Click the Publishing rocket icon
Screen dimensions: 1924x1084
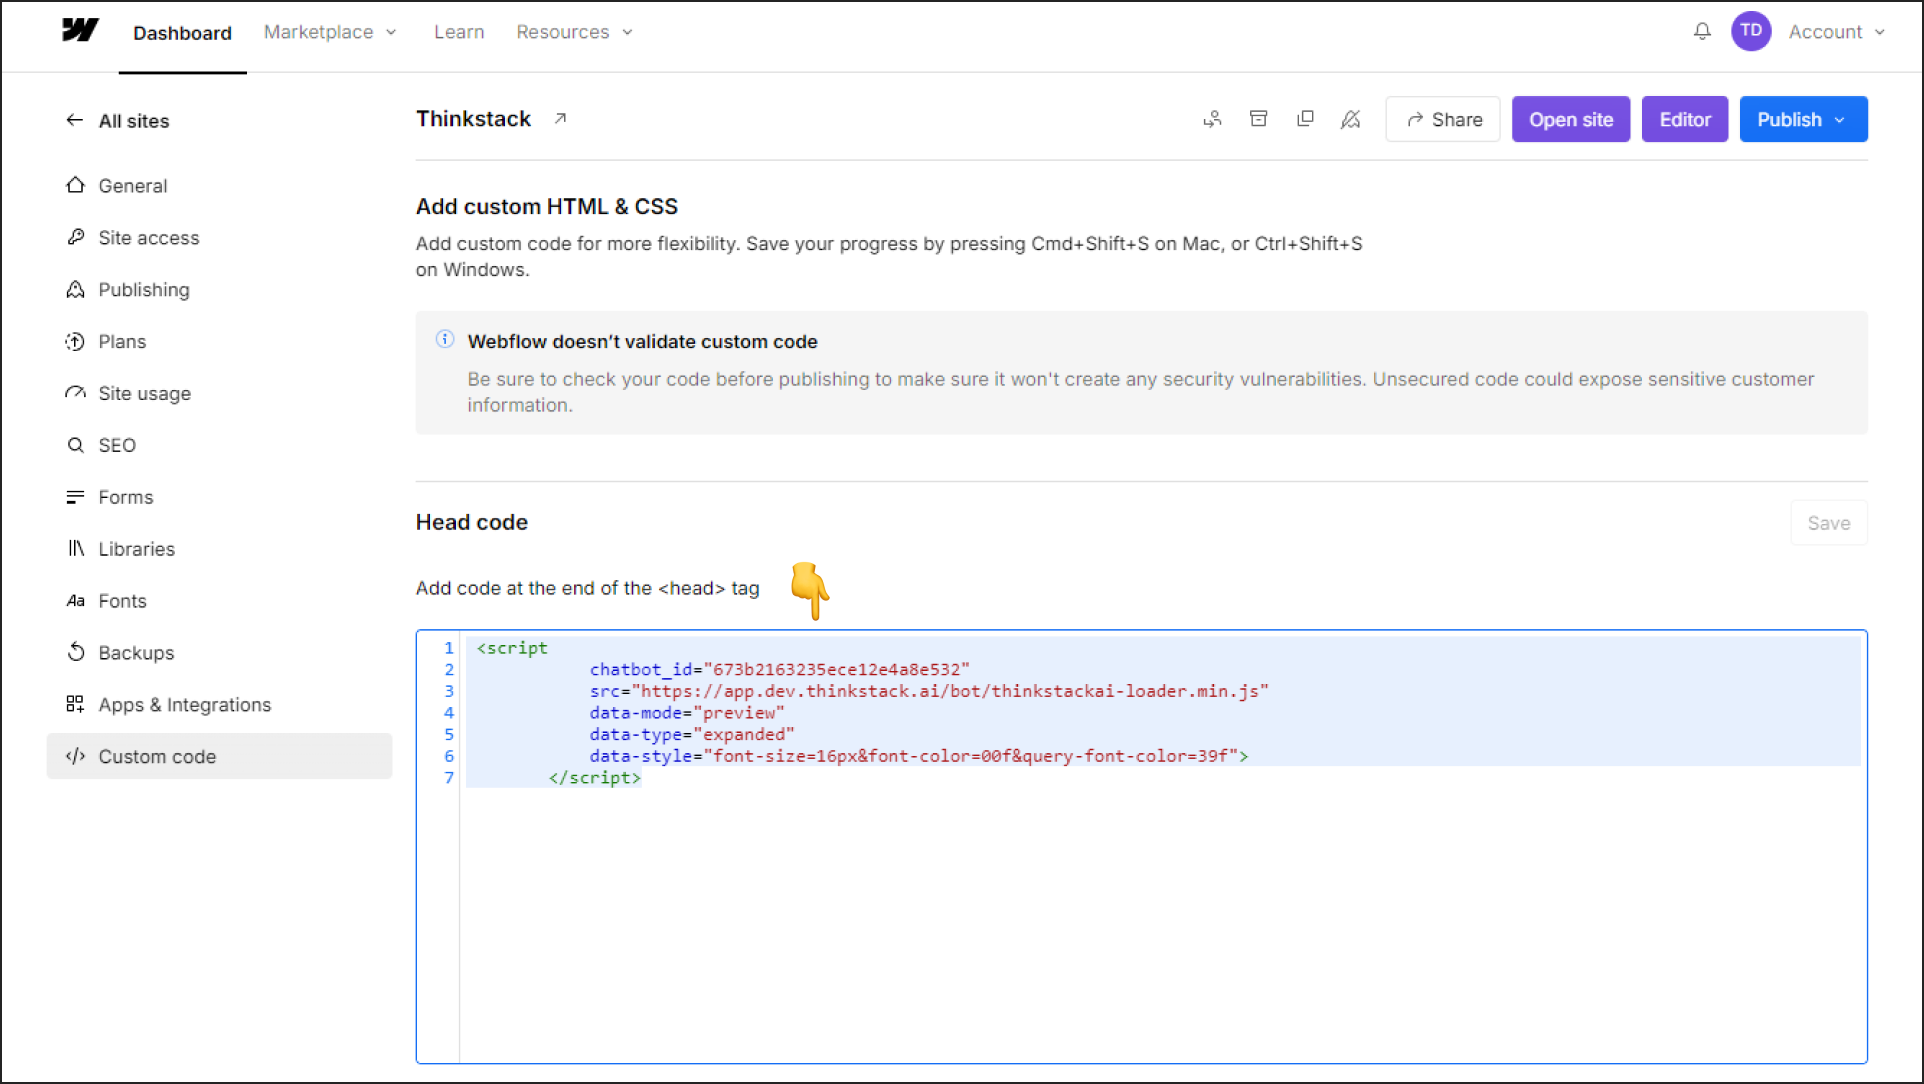point(75,289)
